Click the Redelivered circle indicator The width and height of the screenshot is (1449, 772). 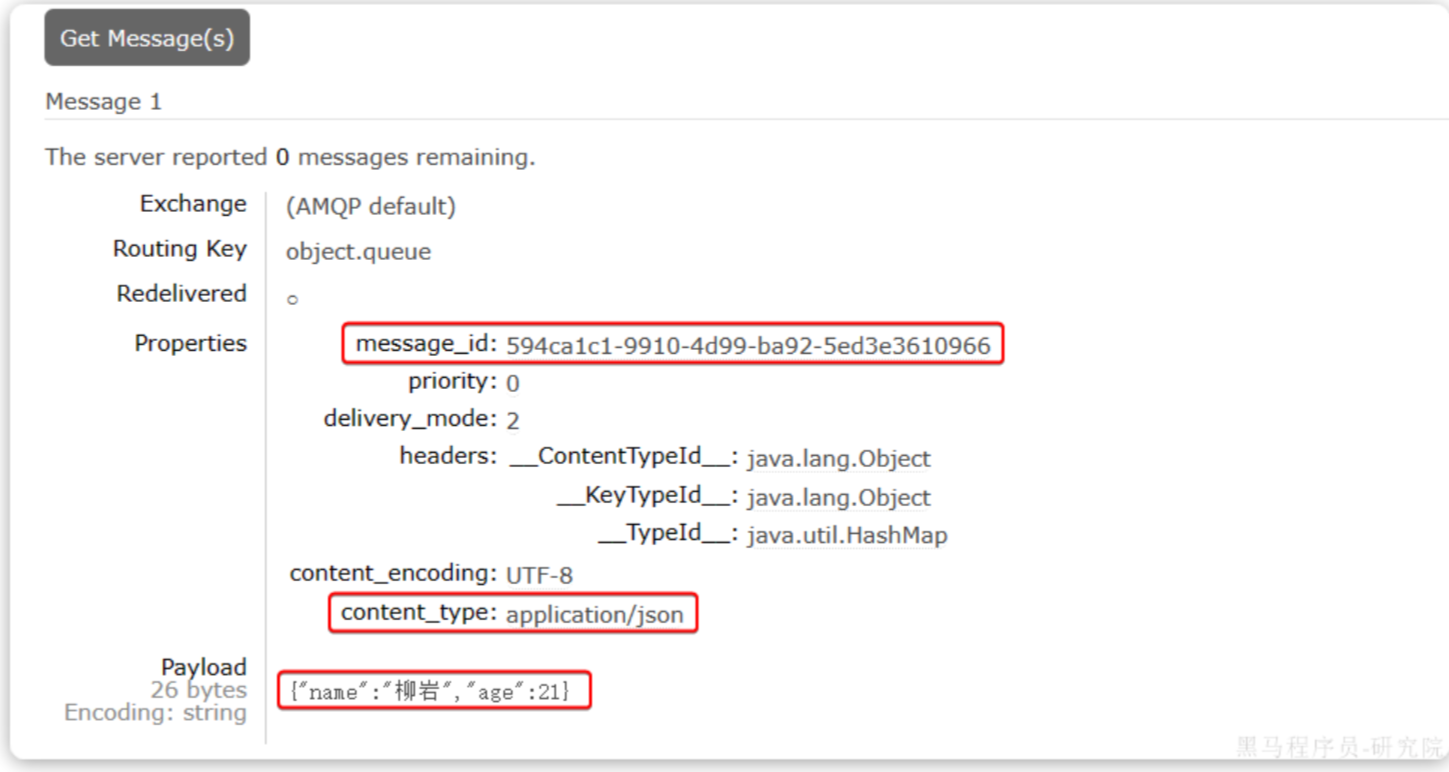pos(292,299)
